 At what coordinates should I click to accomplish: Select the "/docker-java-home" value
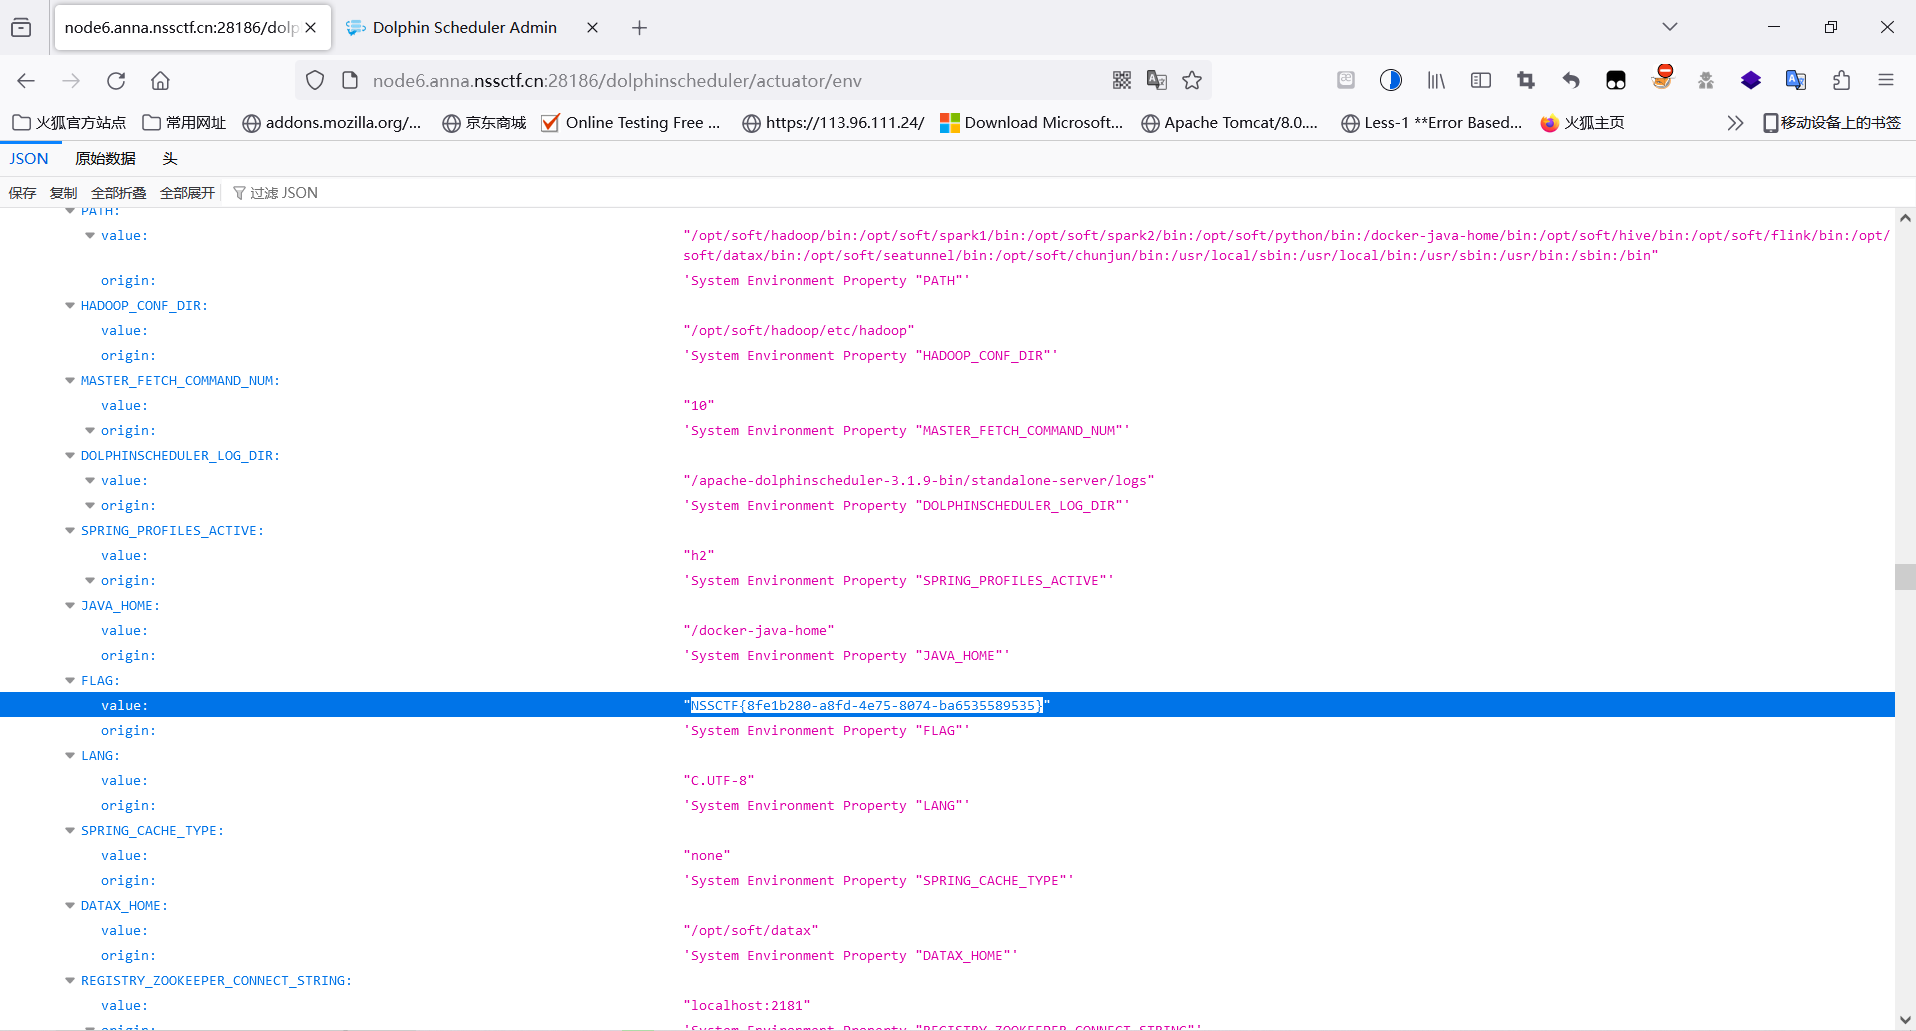click(x=759, y=631)
